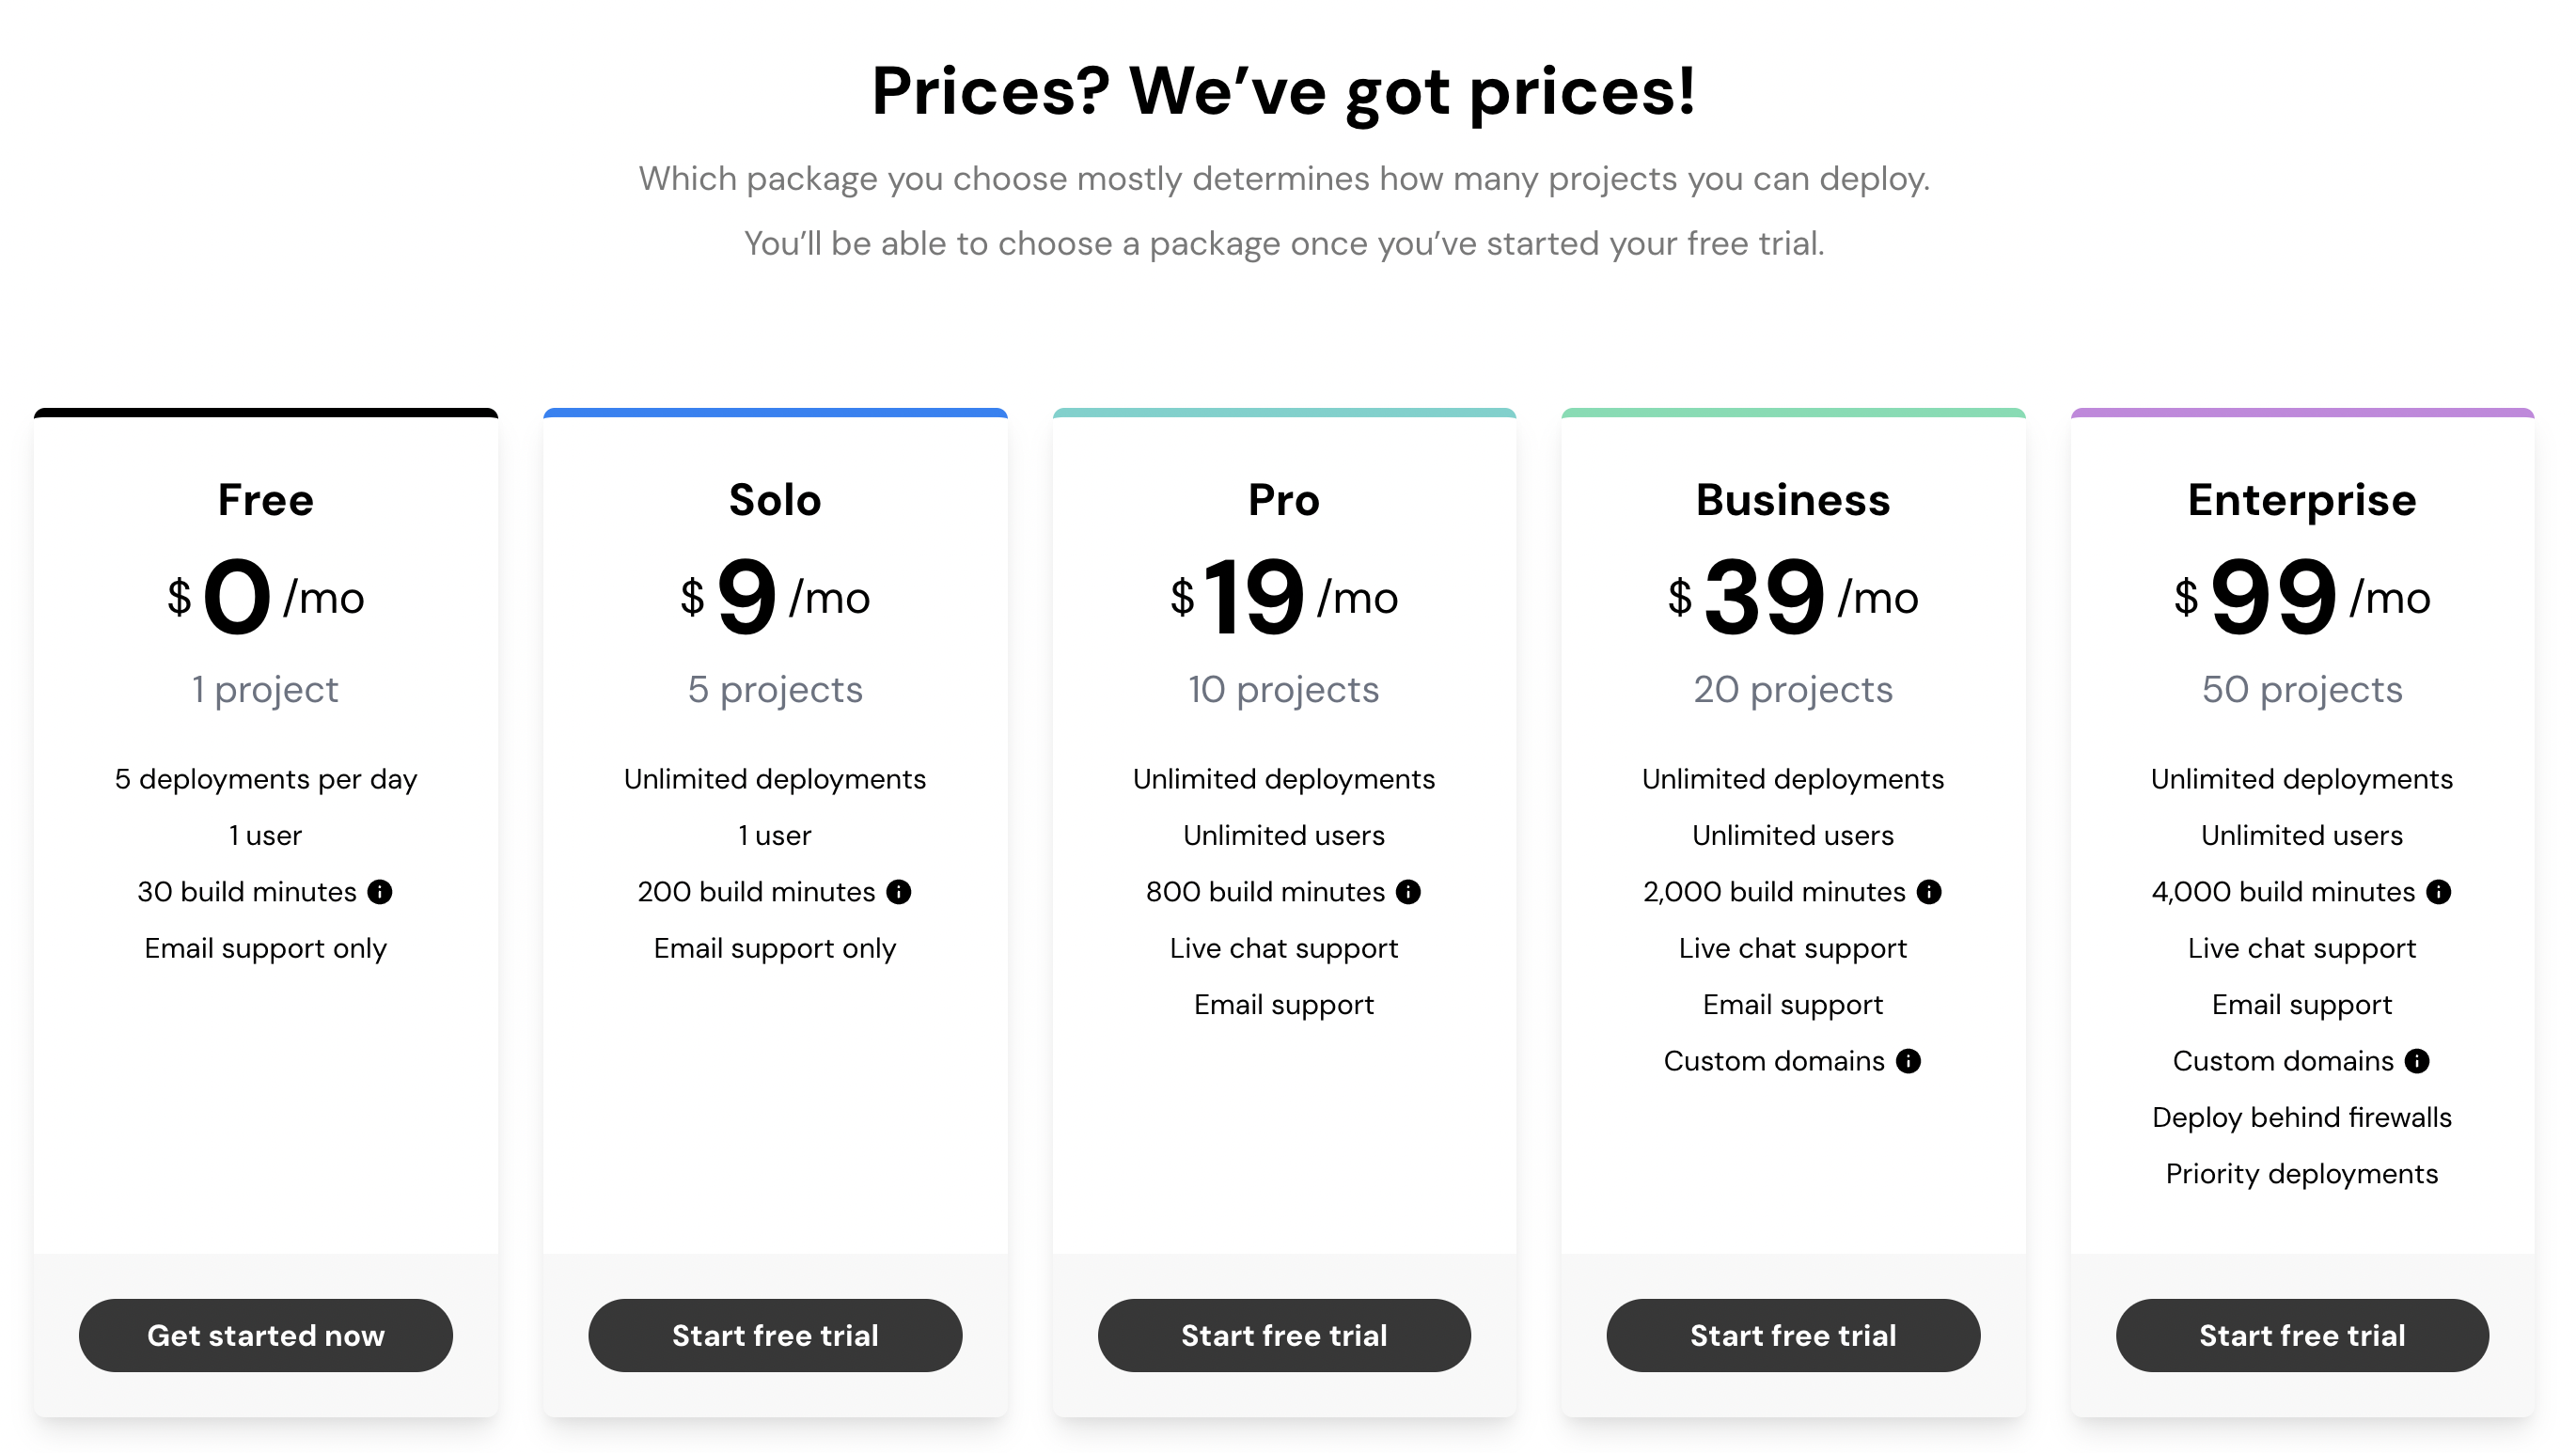Click info icon beside 30 build minutes
Viewport: 2576px width, 1453px height.
click(x=380, y=892)
